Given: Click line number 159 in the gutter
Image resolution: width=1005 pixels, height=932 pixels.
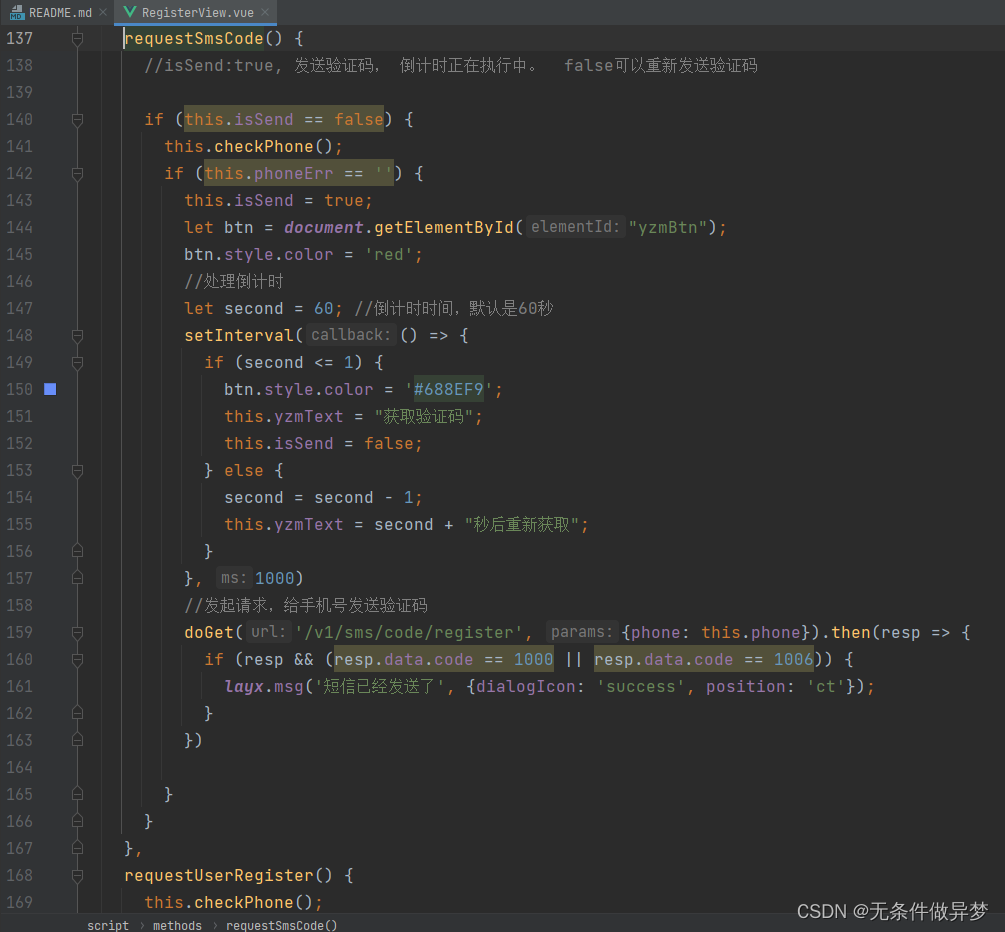Looking at the screenshot, I should pos(19,633).
